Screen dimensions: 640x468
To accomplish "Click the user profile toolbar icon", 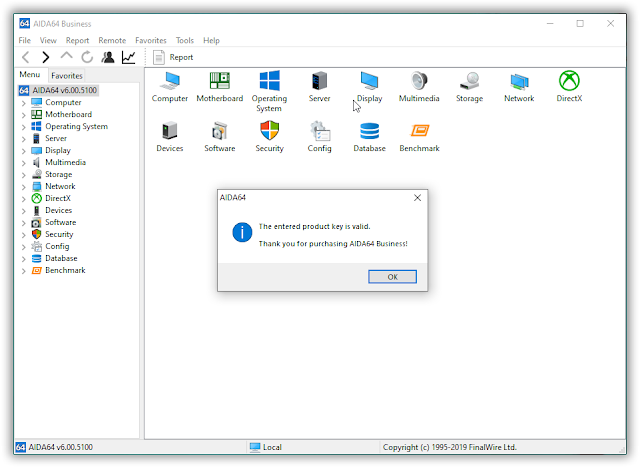I will pos(108,57).
